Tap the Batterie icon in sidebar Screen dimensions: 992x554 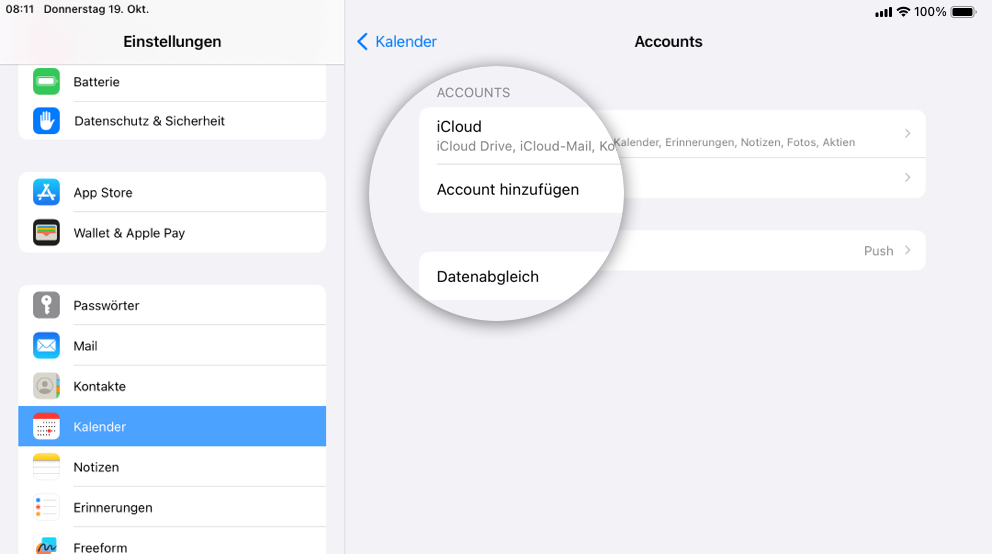(46, 82)
